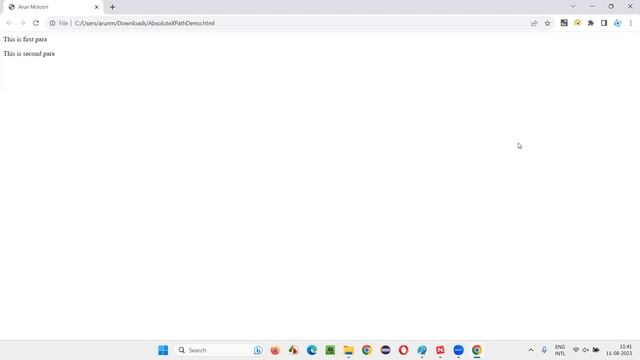Image resolution: width=640 pixels, height=360 pixels.
Task: Expand the tab search chevron
Action: click(573, 6)
